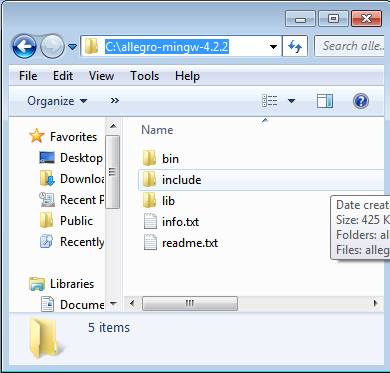
Task: Click the navigation pane vertical scrollbar thumb
Action: (x=113, y=172)
